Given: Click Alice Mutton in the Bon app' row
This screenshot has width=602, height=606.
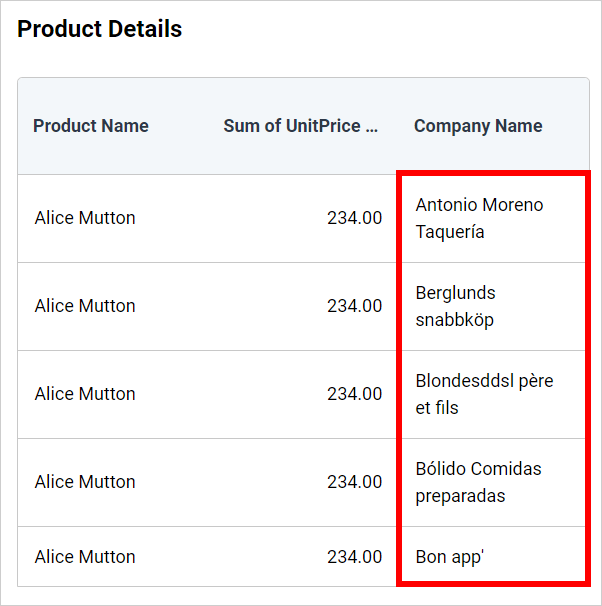Looking at the screenshot, I should click(85, 557).
